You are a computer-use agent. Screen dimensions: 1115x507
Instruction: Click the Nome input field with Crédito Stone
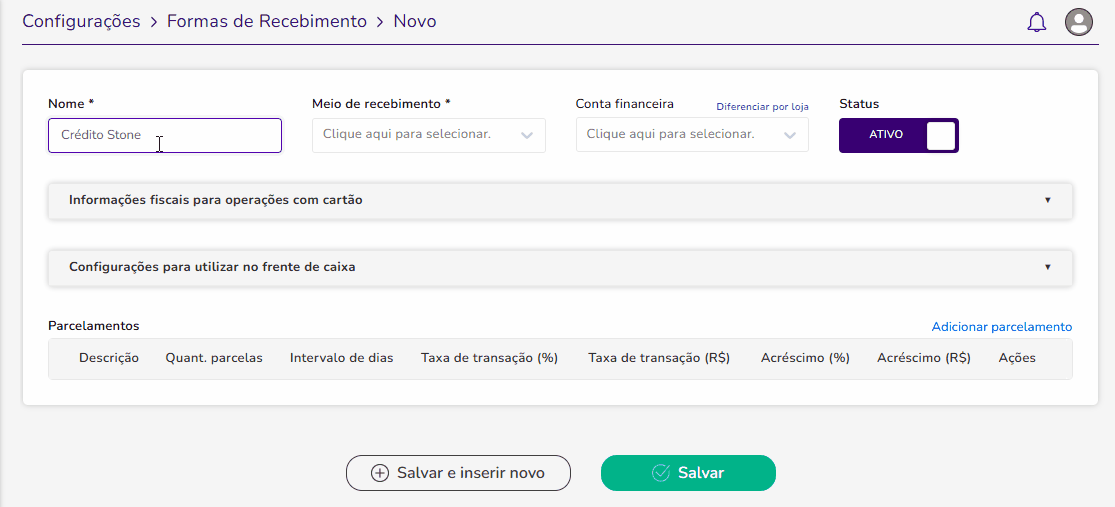(165, 135)
